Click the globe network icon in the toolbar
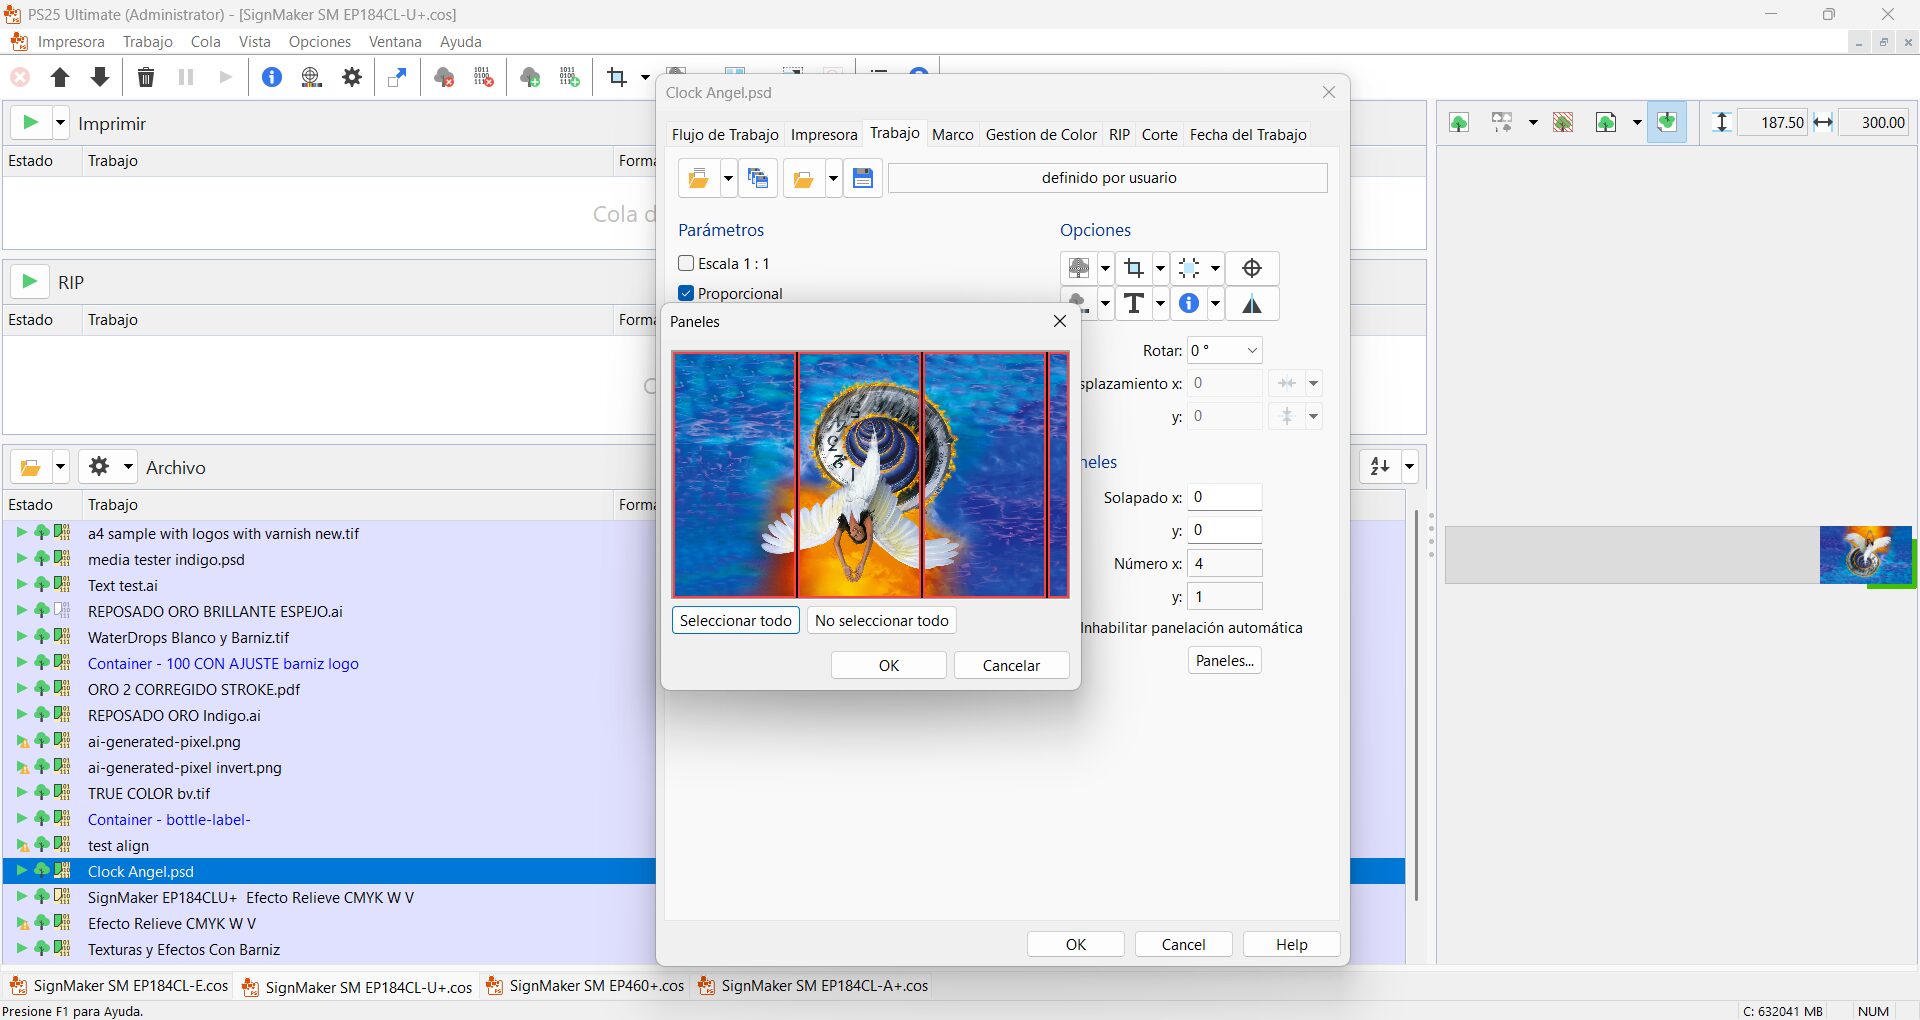Image resolution: width=1920 pixels, height=1020 pixels. 312,77
